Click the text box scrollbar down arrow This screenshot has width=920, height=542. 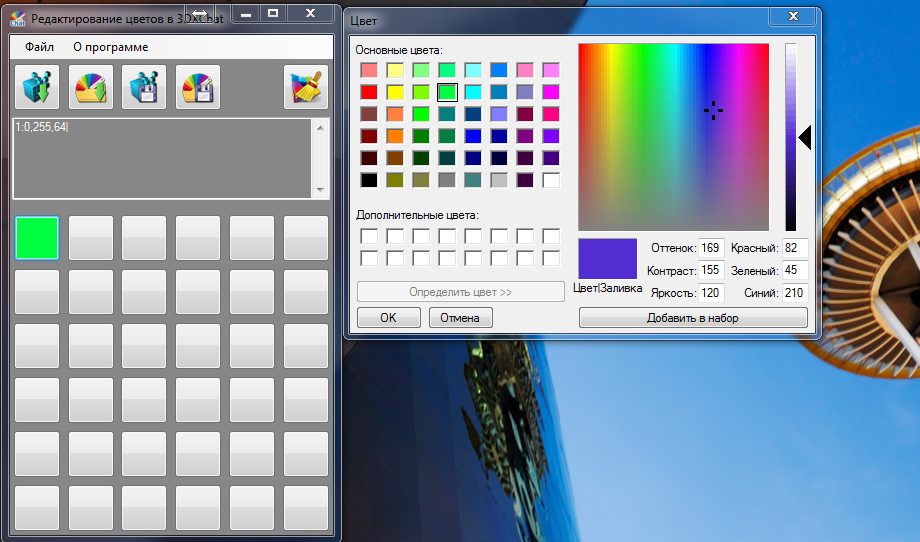pyautogui.click(x=320, y=189)
